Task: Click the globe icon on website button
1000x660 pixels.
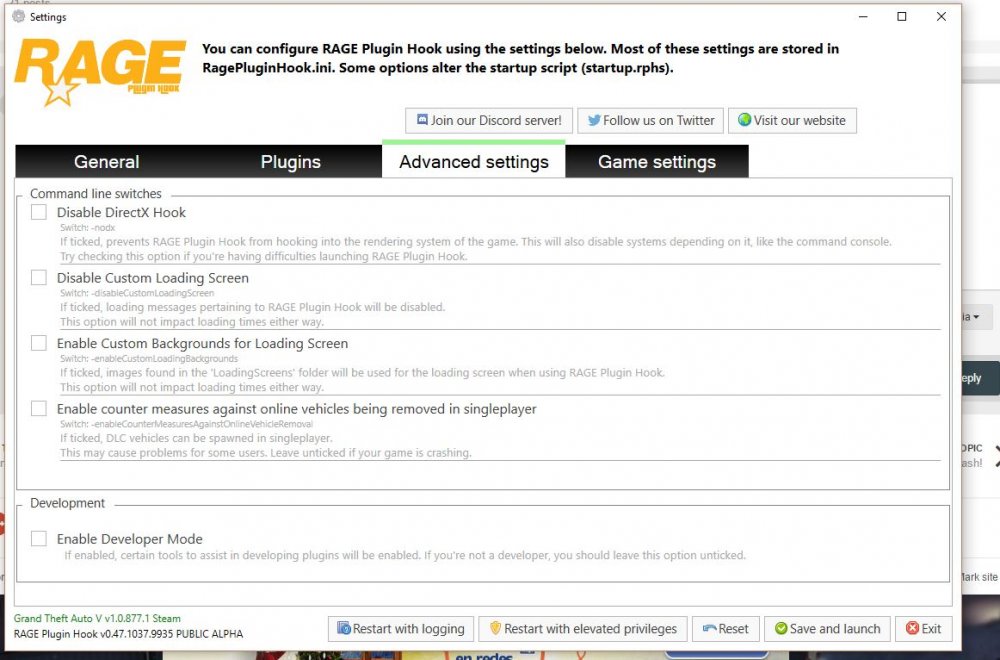Action: [744, 120]
